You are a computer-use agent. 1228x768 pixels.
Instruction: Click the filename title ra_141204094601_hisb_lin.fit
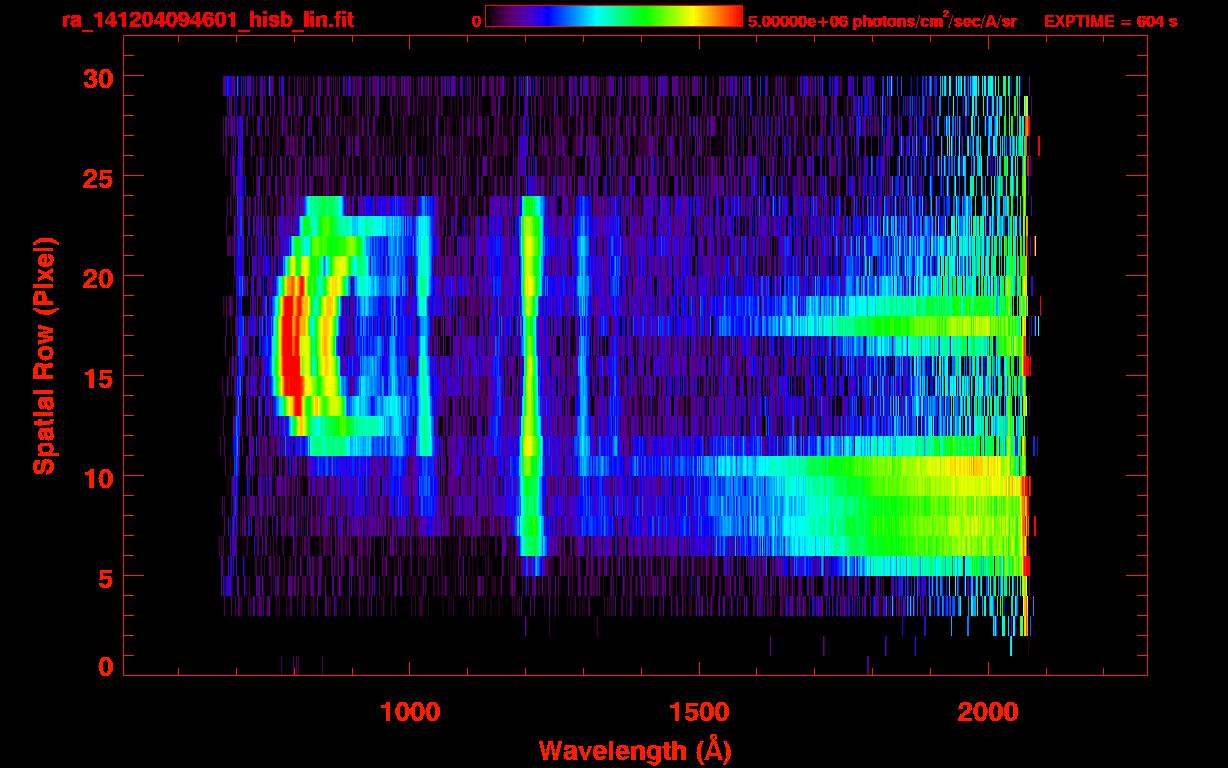(207, 19)
